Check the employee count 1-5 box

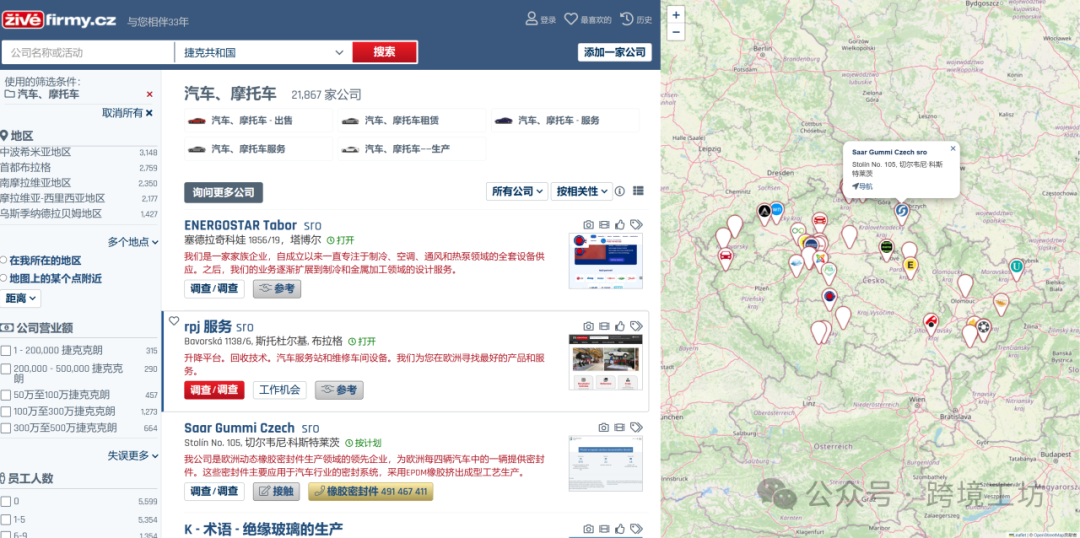point(6,520)
